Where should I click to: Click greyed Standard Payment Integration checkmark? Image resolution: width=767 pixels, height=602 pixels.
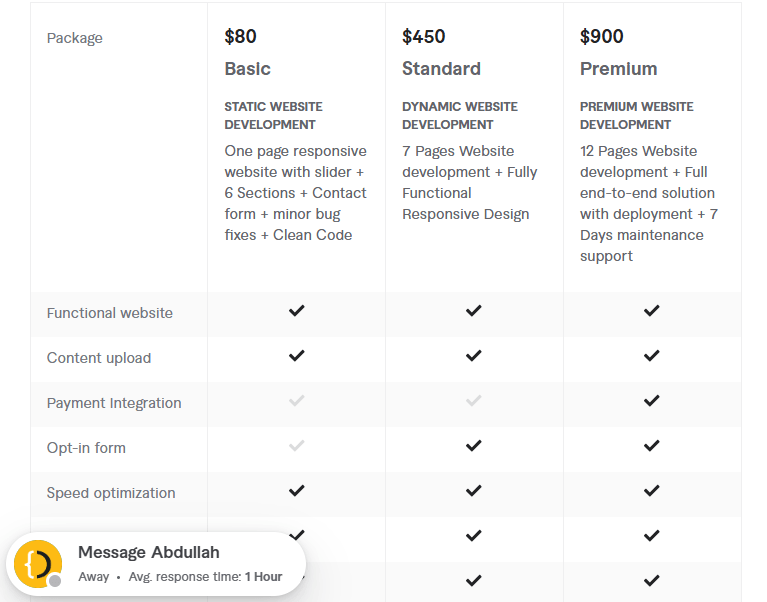click(x=474, y=401)
